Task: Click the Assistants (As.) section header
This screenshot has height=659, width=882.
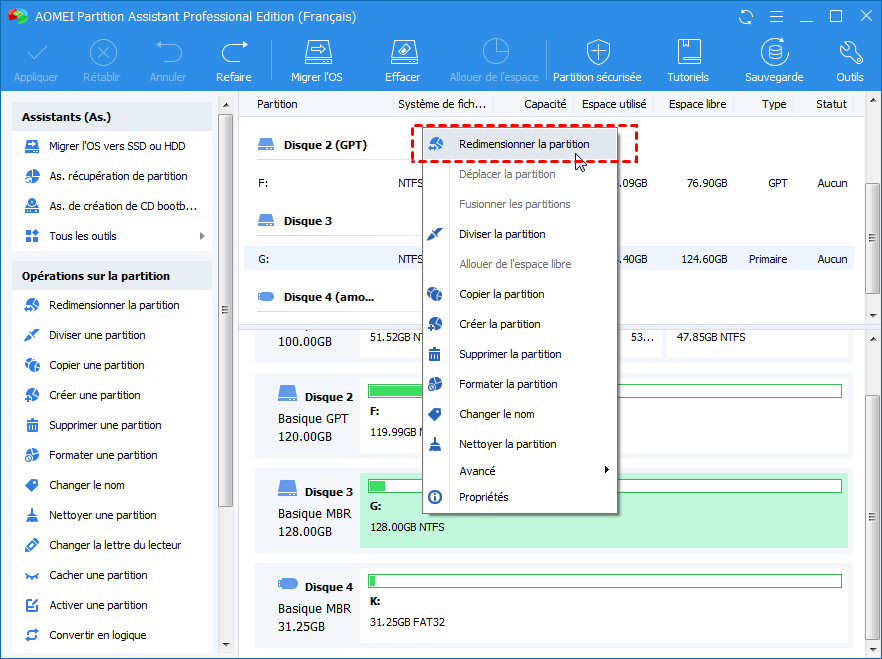Action: coord(111,118)
